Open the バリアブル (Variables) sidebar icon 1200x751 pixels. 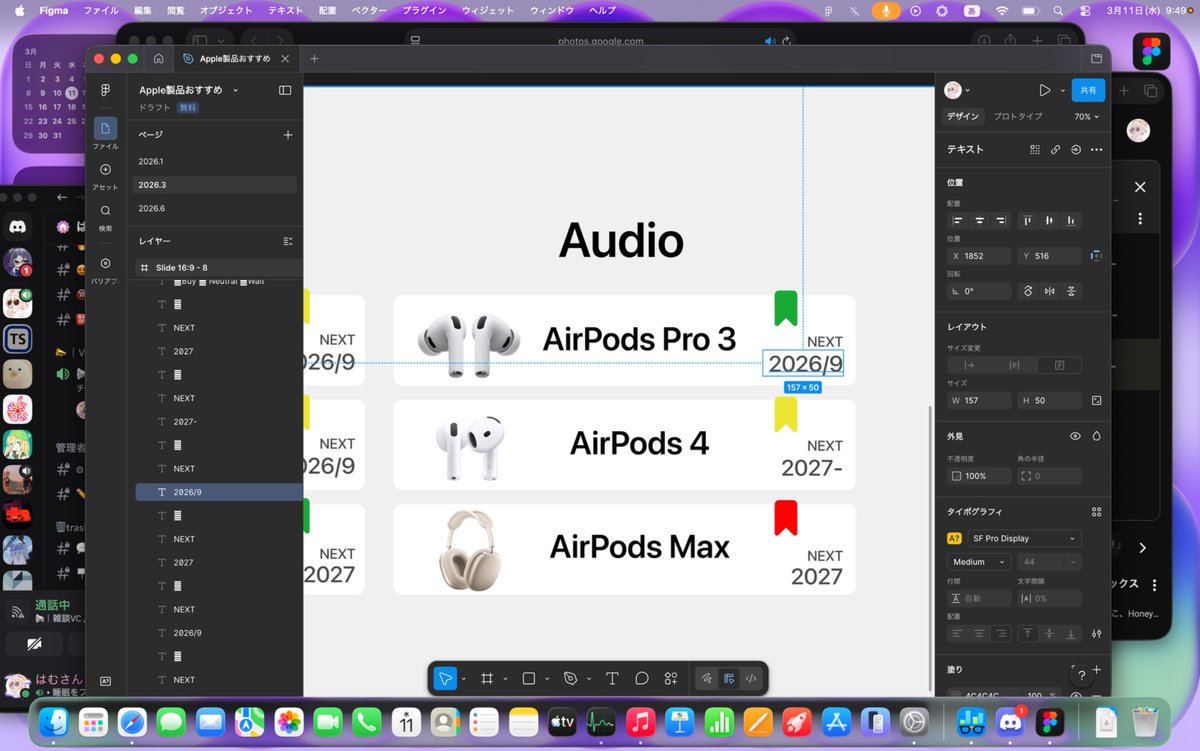pos(105,263)
